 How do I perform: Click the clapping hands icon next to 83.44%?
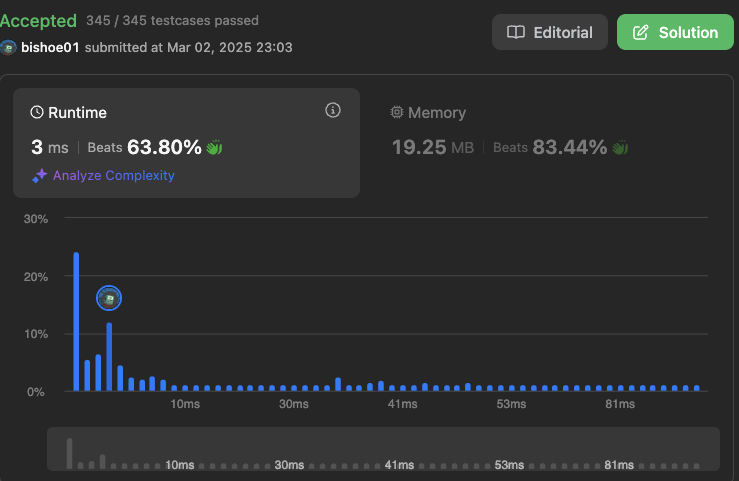[x=620, y=147]
